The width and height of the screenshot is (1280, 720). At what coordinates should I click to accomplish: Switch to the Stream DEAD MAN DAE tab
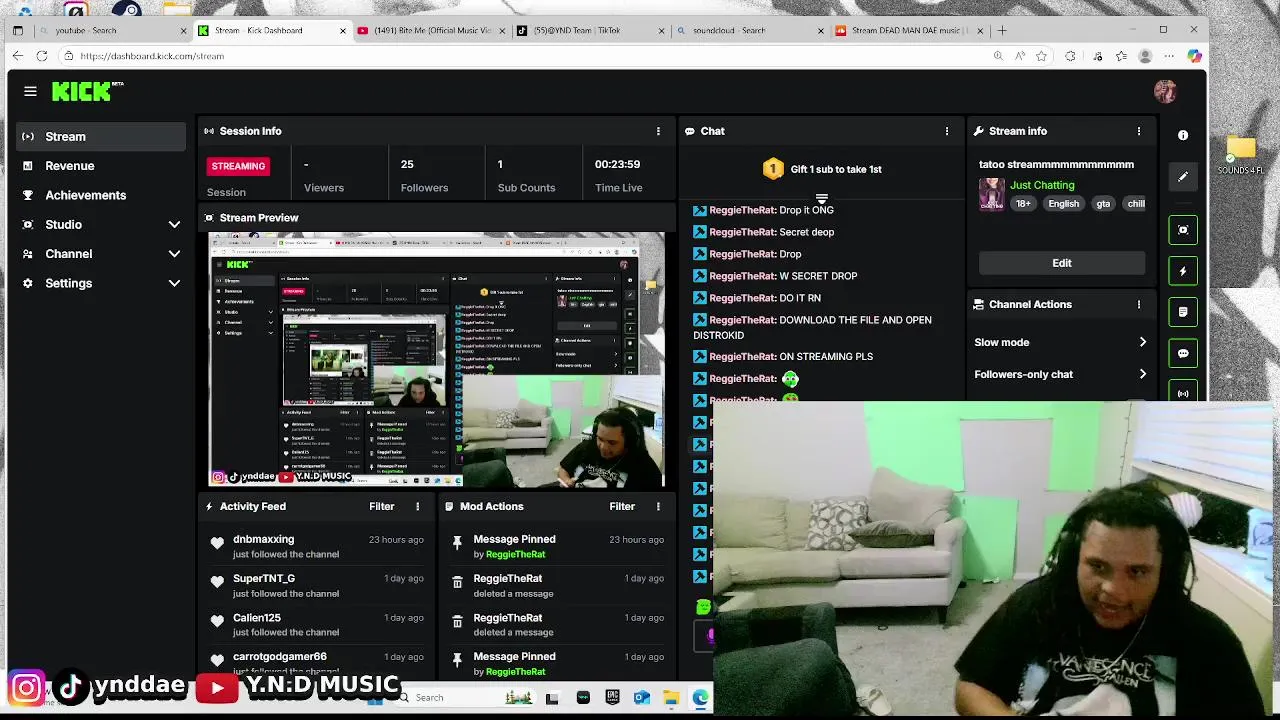[x=908, y=30]
